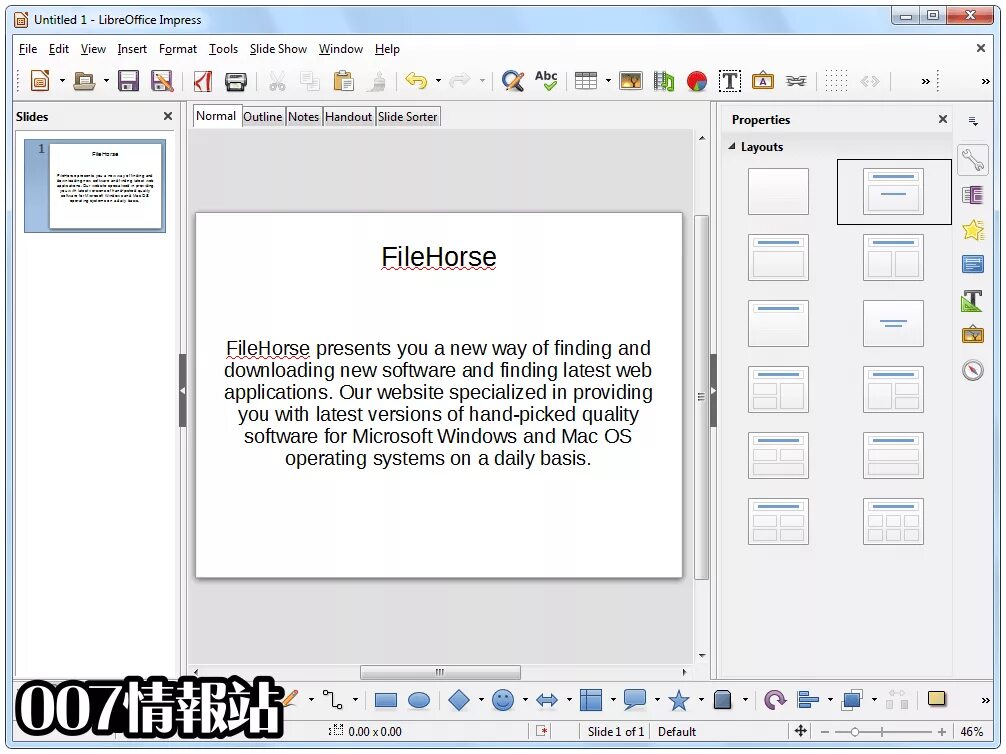The width and height of the screenshot is (1006, 754).
Task: Switch to the Slide Sorter tab
Action: [407, 117]
